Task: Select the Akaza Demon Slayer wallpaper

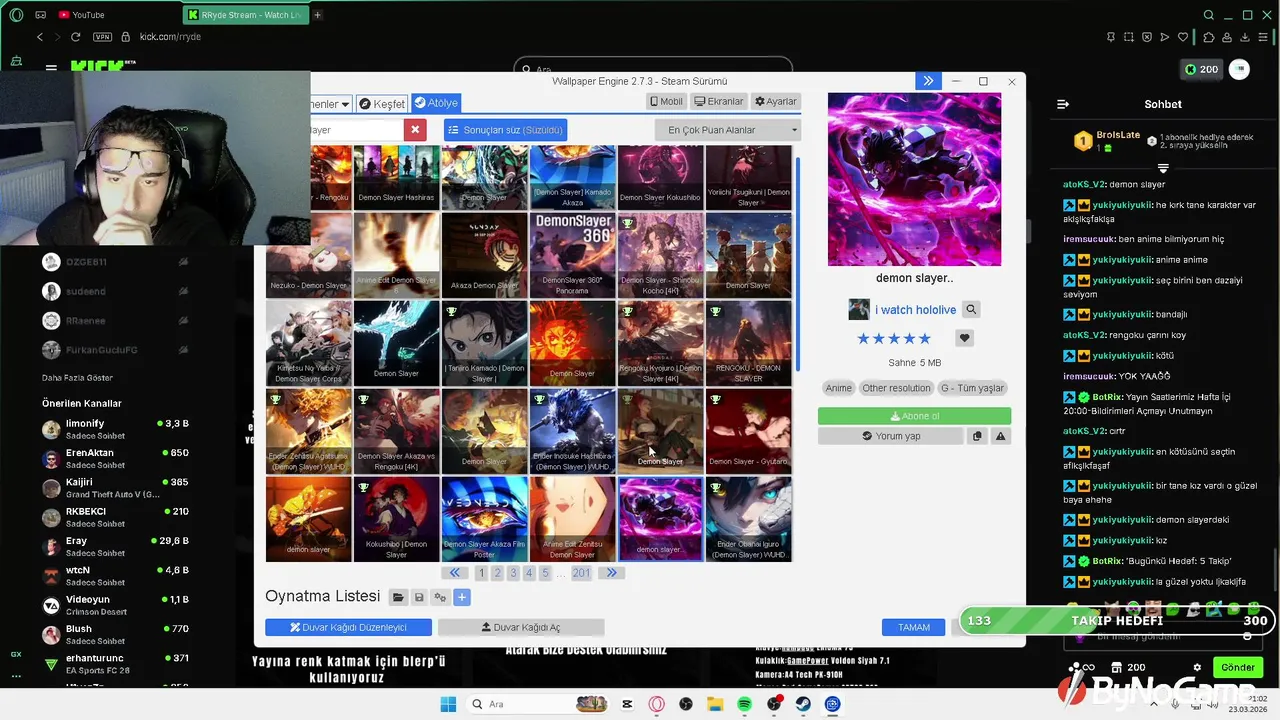Action: pyautogui.click(x=484, y=255)
